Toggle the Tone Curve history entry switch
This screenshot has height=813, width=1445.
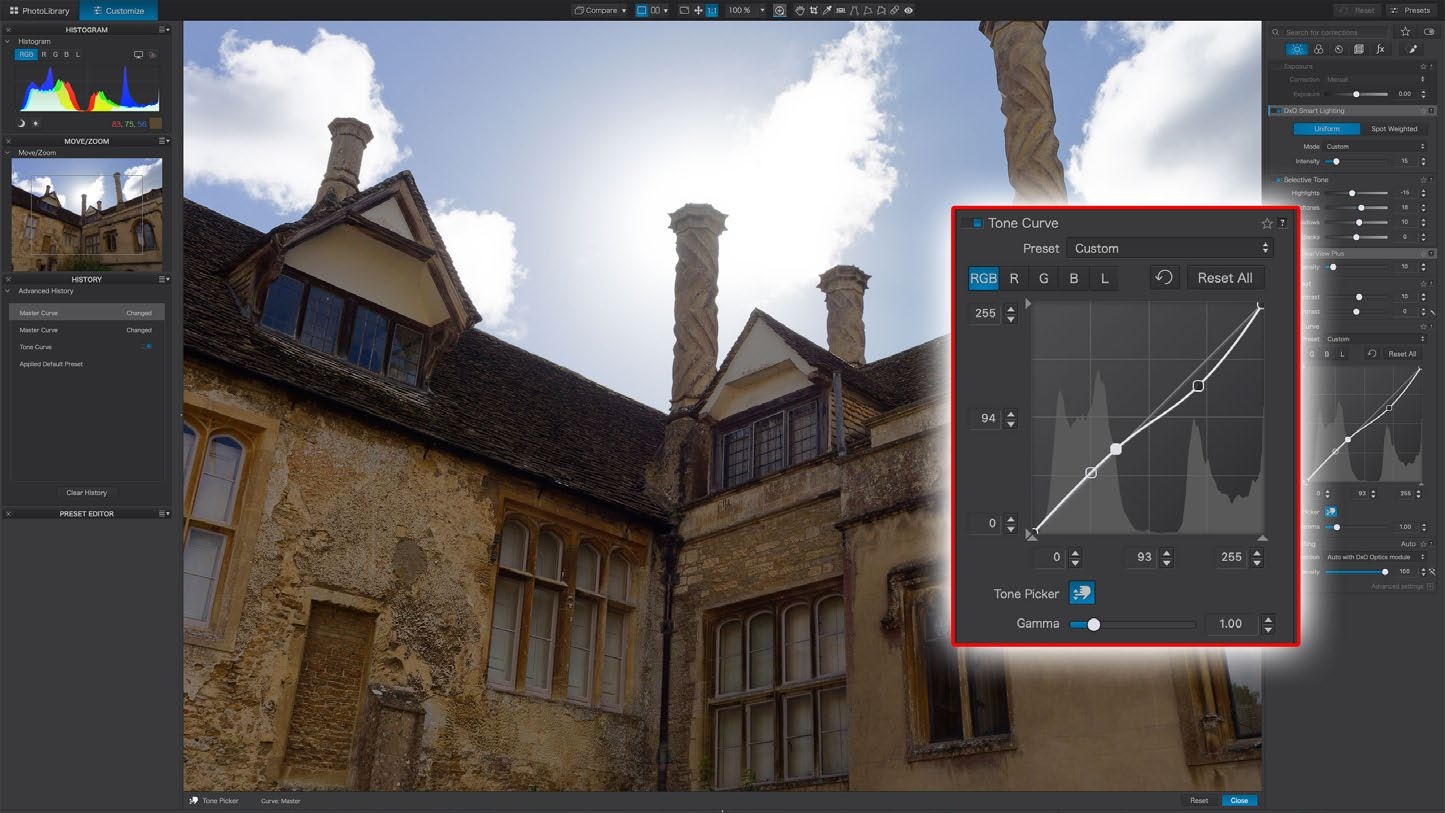click(x=146, y=347)
